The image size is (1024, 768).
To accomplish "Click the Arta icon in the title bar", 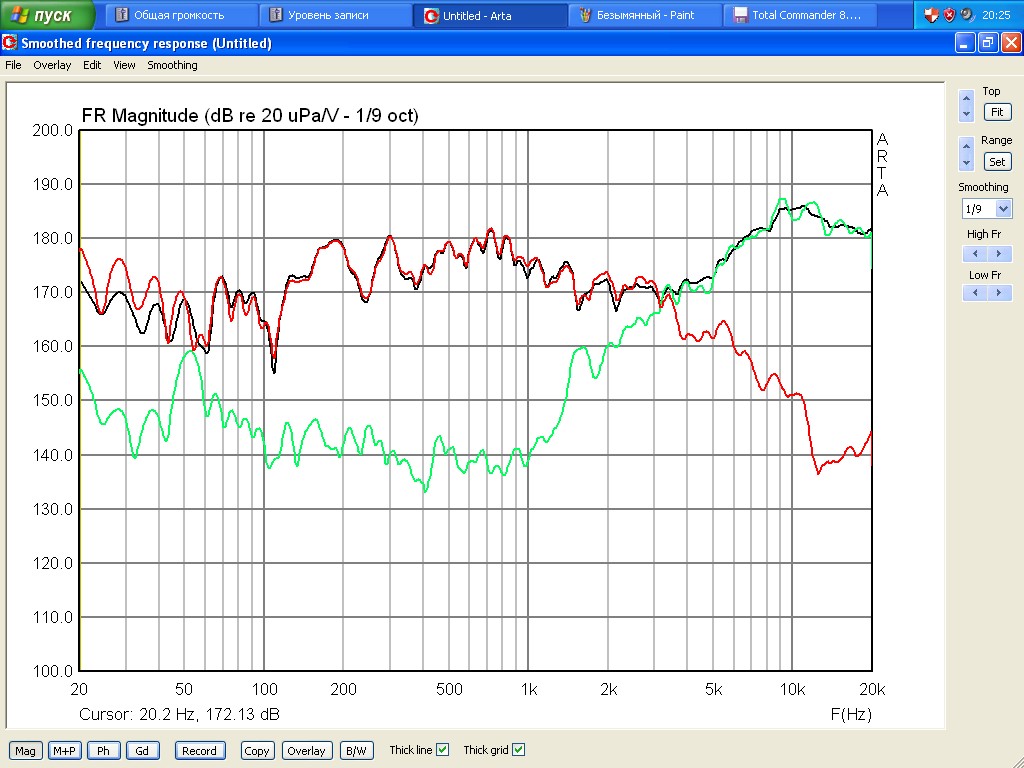I will [x=9, y=43].
